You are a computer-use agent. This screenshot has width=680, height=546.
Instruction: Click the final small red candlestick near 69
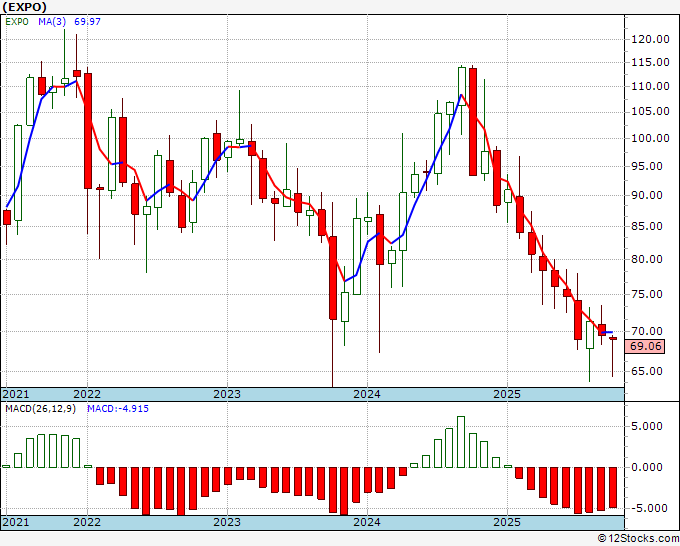click(x=613, y=338)
